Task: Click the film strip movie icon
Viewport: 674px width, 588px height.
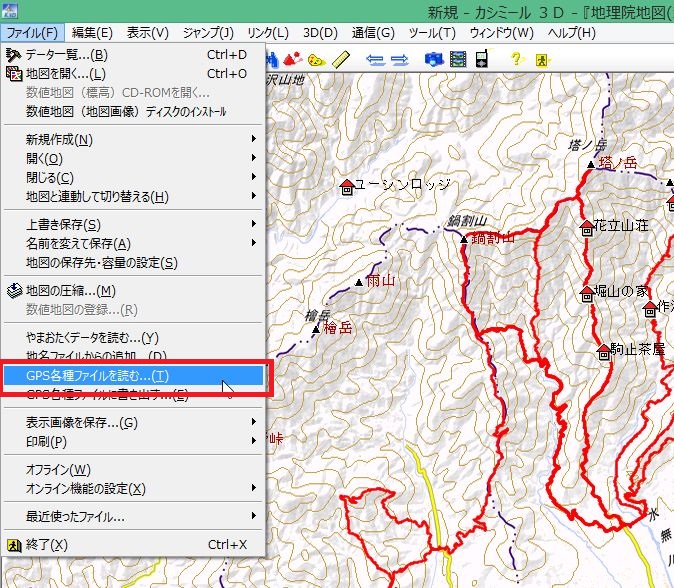Action: pos(458,59)
